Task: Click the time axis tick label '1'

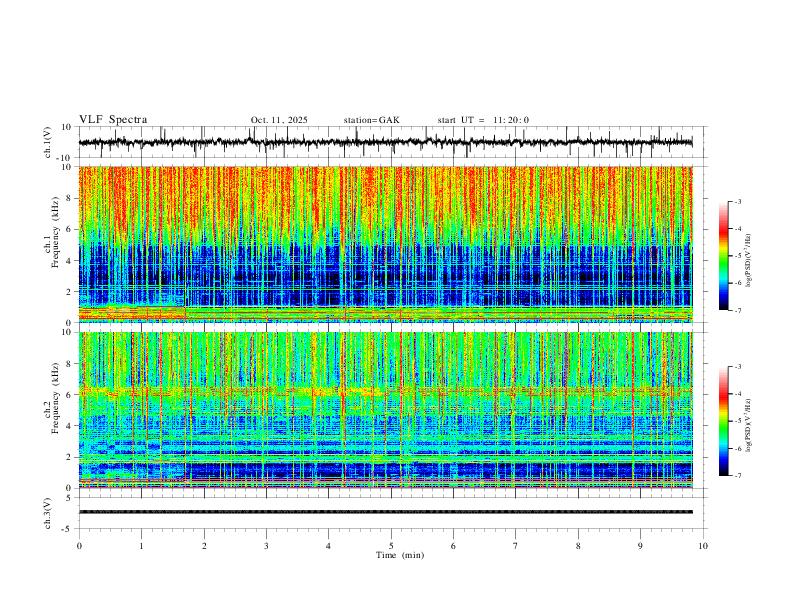Action: [x=141, y=546]
